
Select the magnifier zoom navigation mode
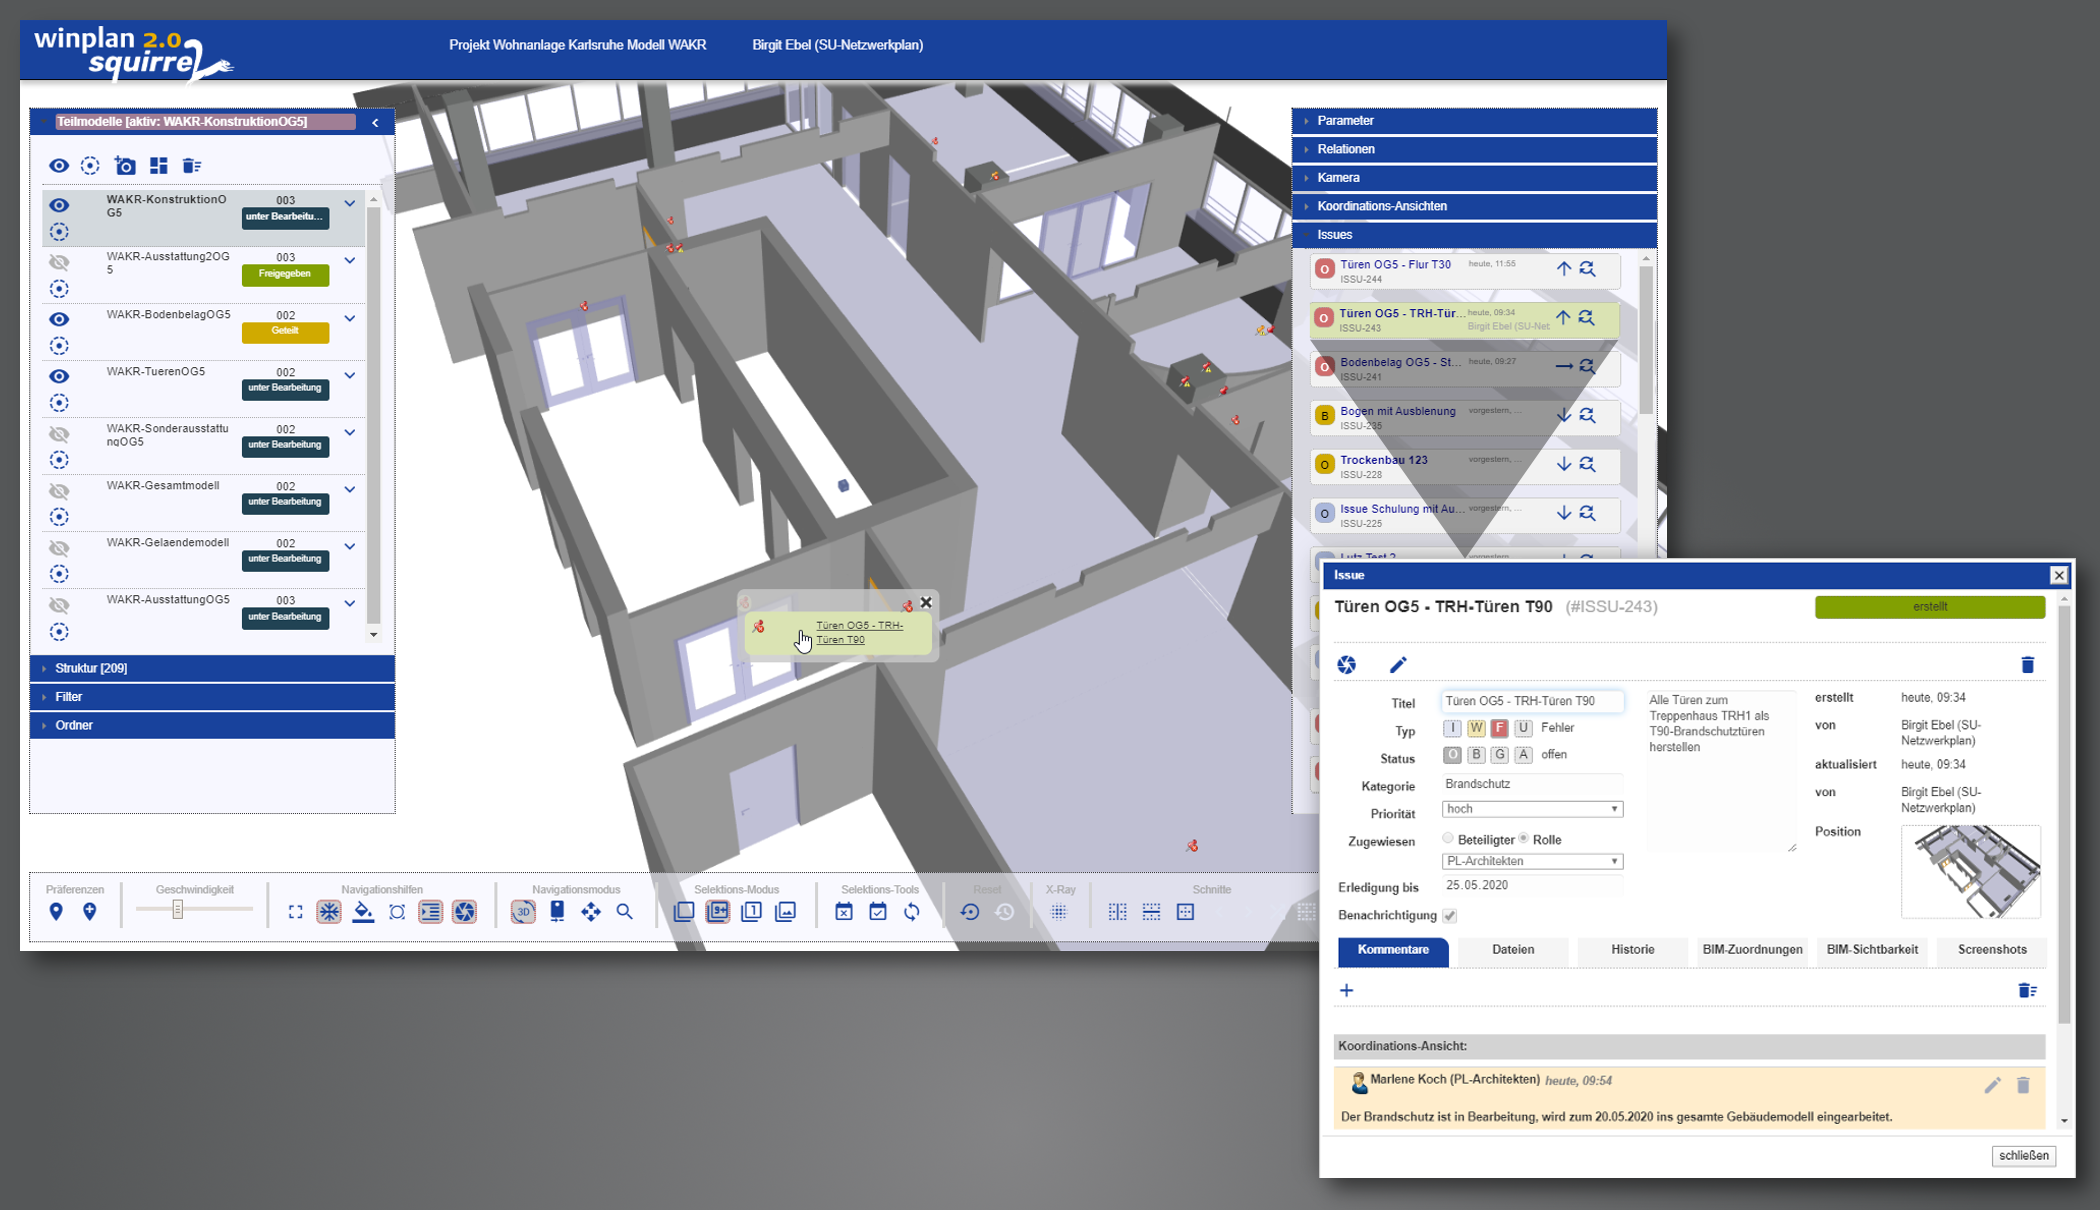[625, 912]
